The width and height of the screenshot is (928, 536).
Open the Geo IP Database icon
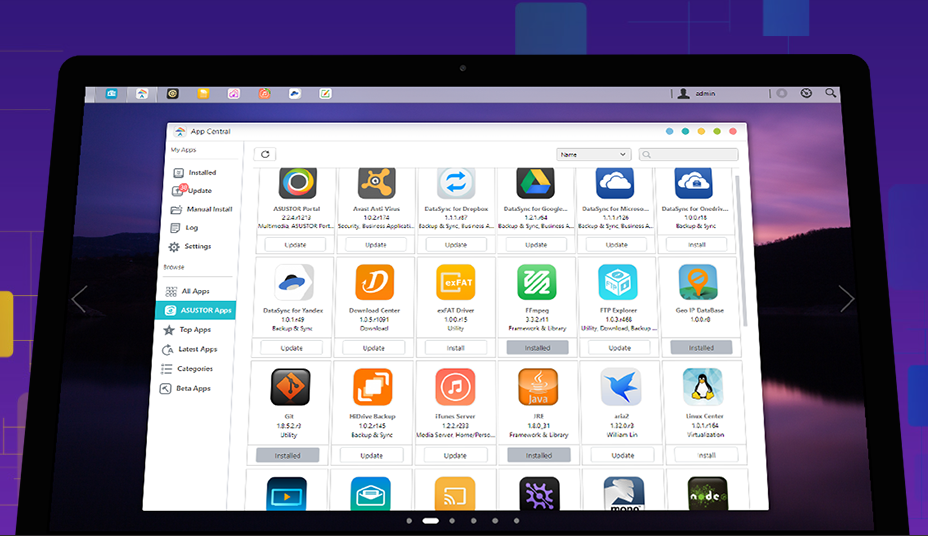[x=698, y=282]
